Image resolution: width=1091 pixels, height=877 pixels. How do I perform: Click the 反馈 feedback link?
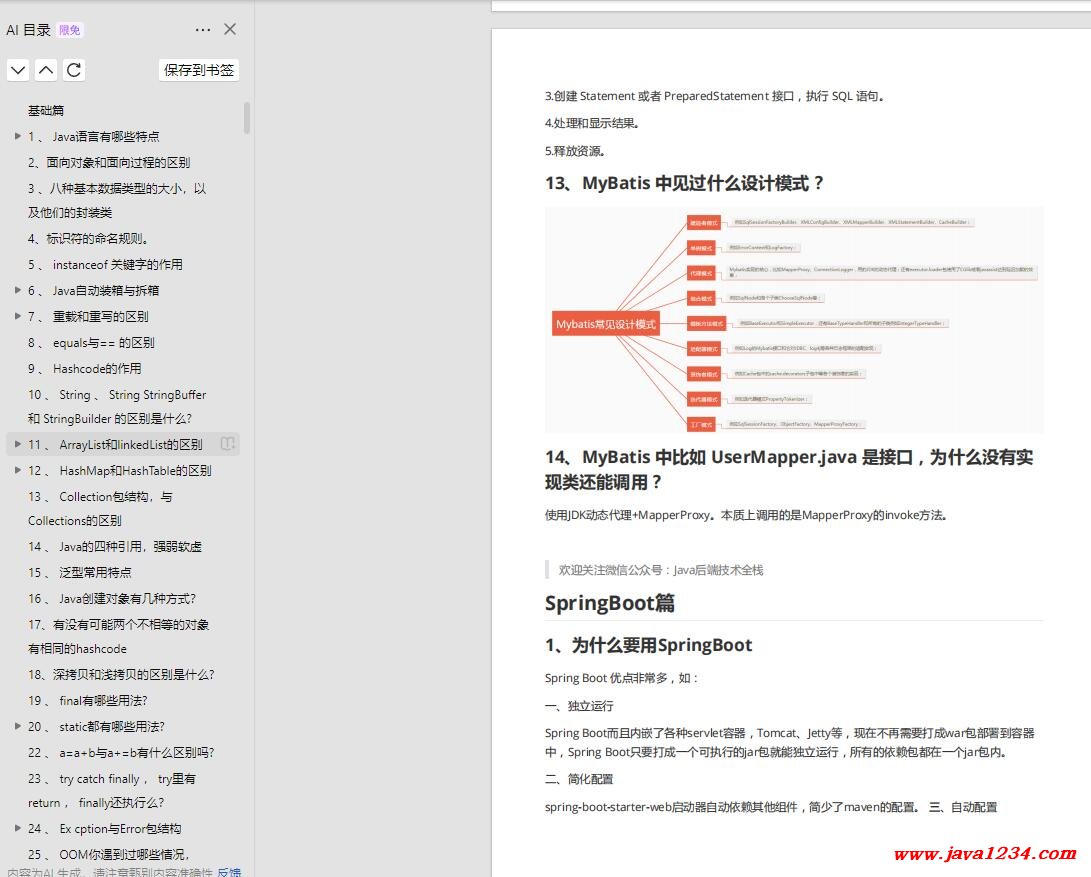pos(229,872)
